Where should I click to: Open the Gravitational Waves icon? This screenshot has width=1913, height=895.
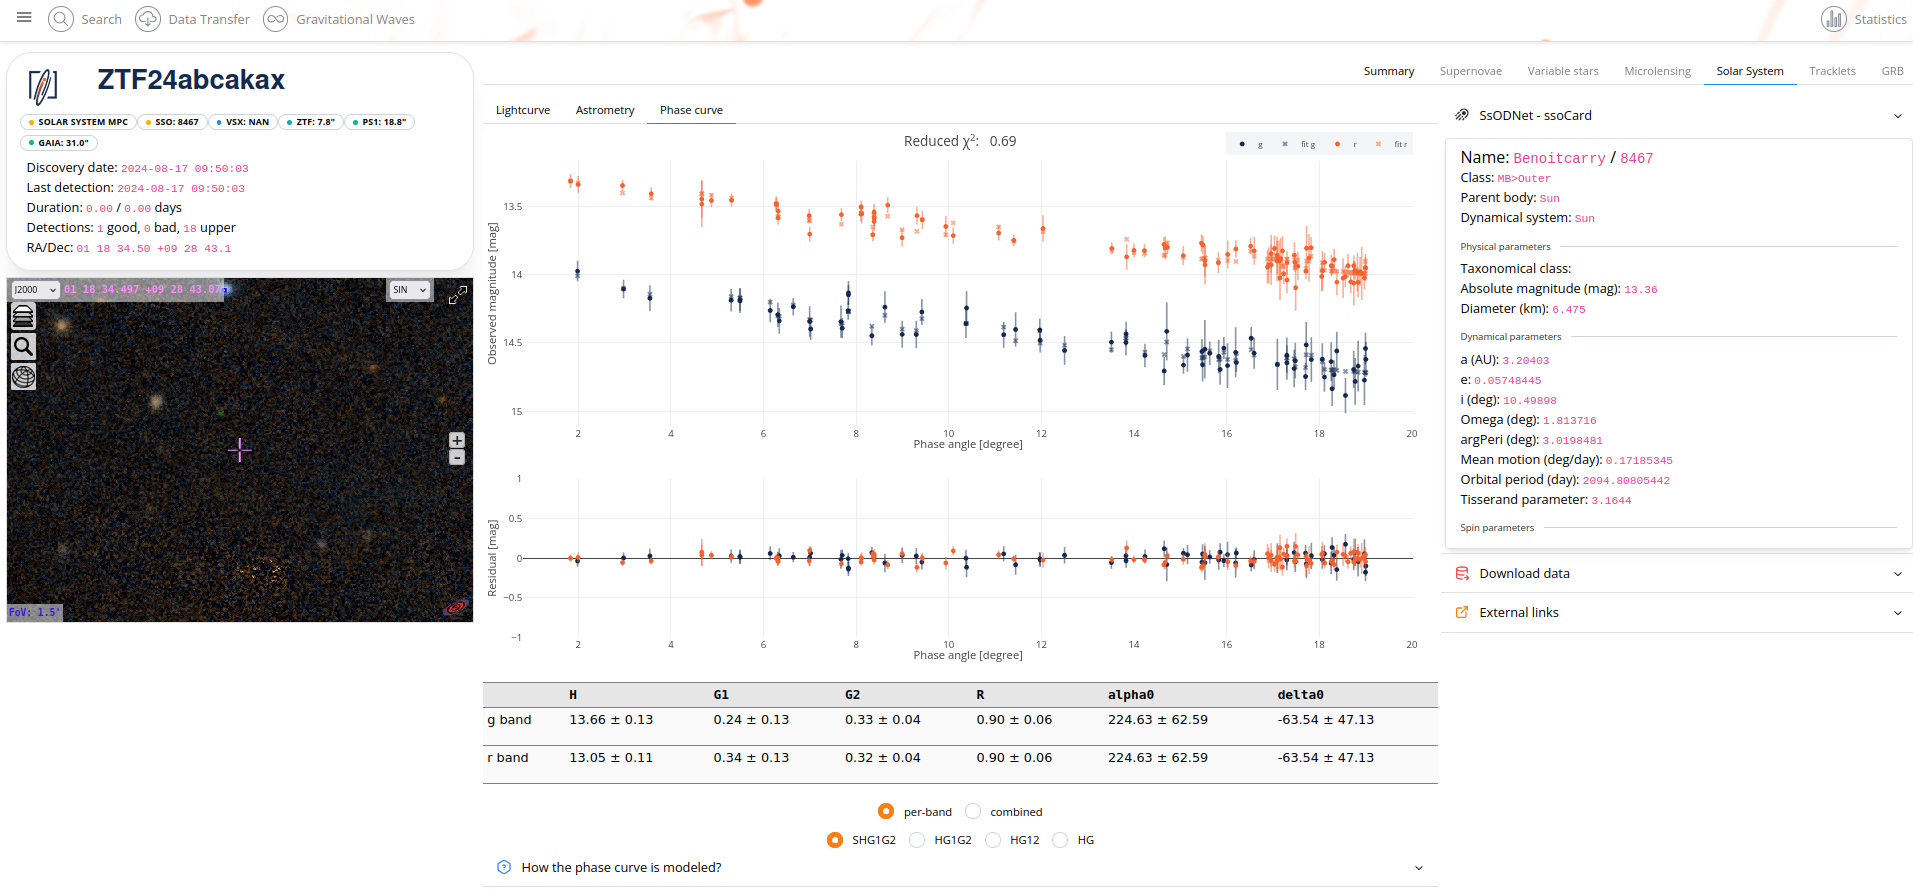point(275,19)
